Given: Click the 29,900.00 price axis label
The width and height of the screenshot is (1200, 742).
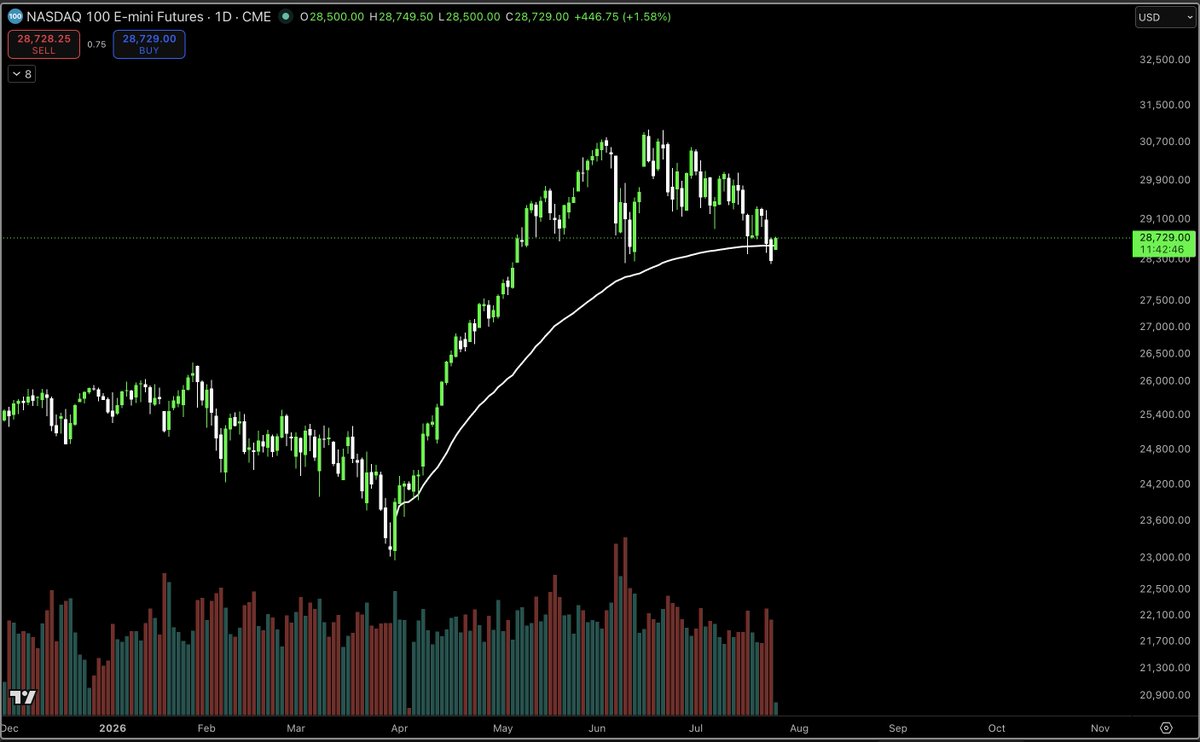Looking at the screenshot, I should coord(1163,180).
